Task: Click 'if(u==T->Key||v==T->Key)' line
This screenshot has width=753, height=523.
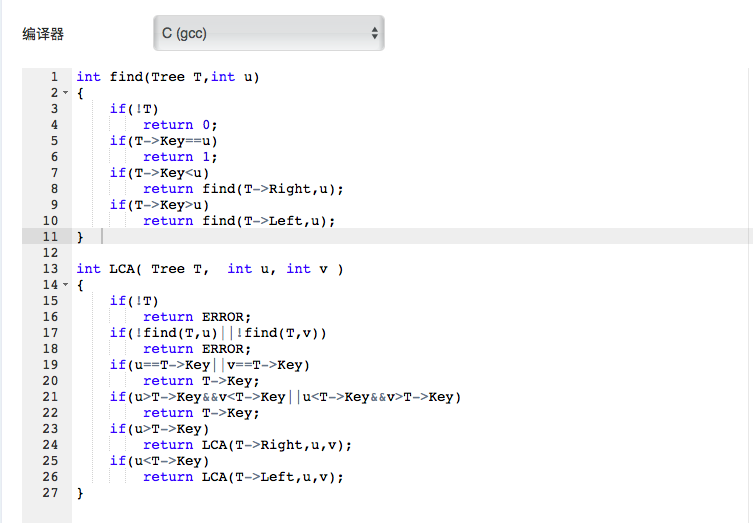Action: point(210,365)
